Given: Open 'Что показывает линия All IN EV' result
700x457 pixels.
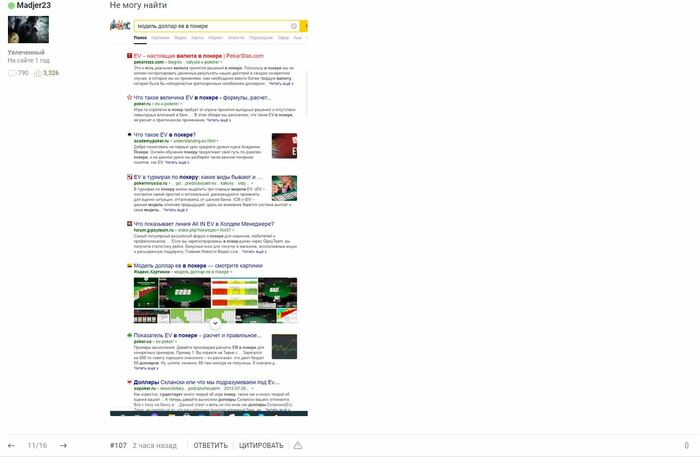Looking at the screenshot, I should 204,224.
